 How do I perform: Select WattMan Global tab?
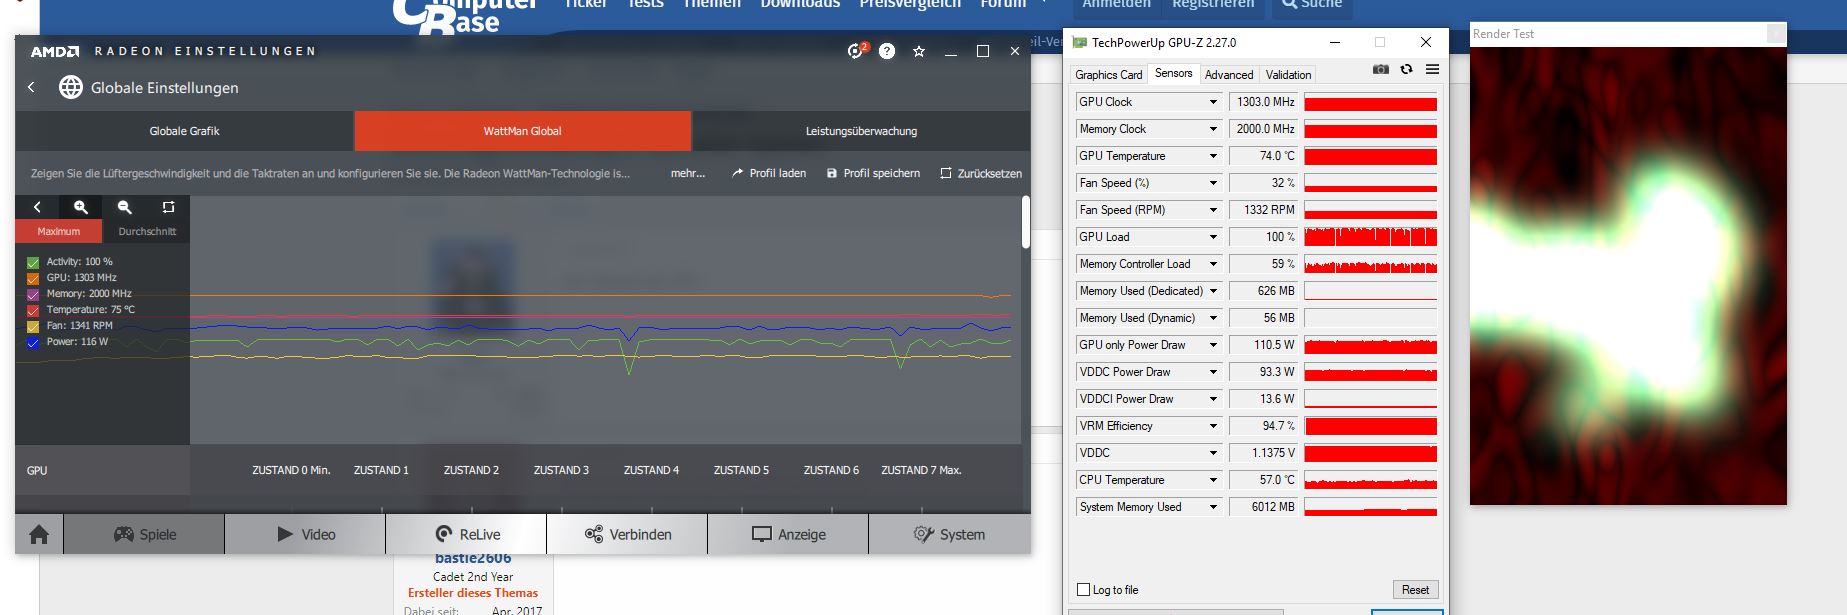[522, 131]
